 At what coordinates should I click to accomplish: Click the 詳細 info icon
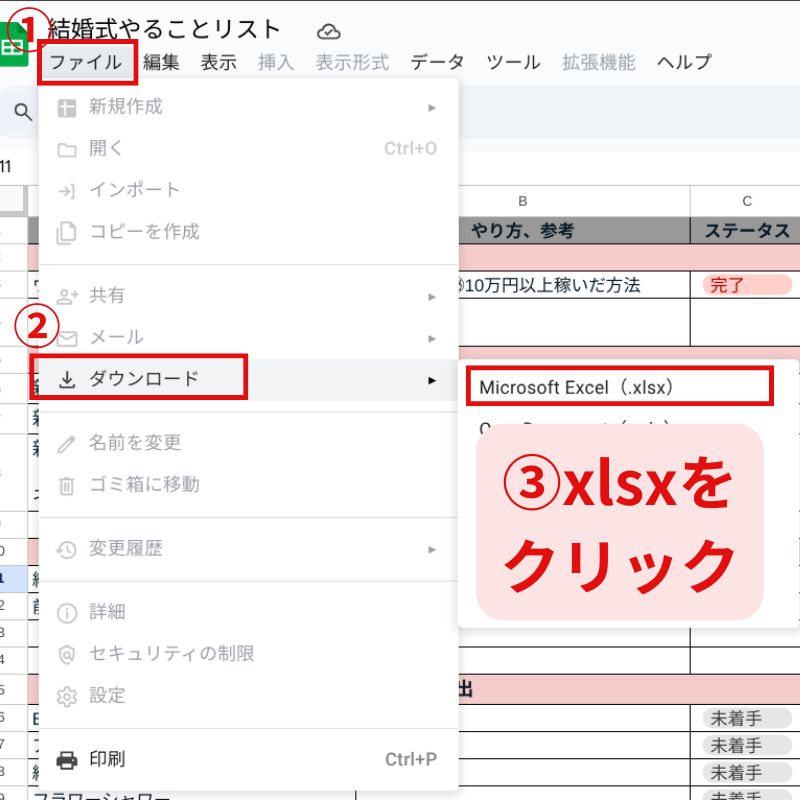[67, 613]
